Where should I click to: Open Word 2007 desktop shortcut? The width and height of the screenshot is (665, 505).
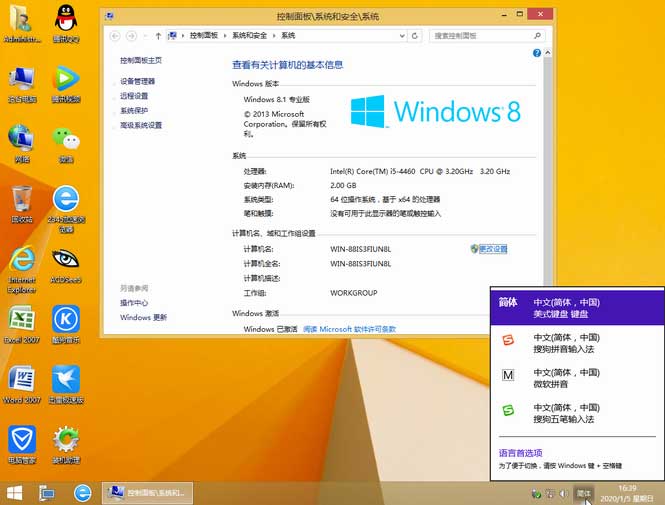click(x=22, y=385)
